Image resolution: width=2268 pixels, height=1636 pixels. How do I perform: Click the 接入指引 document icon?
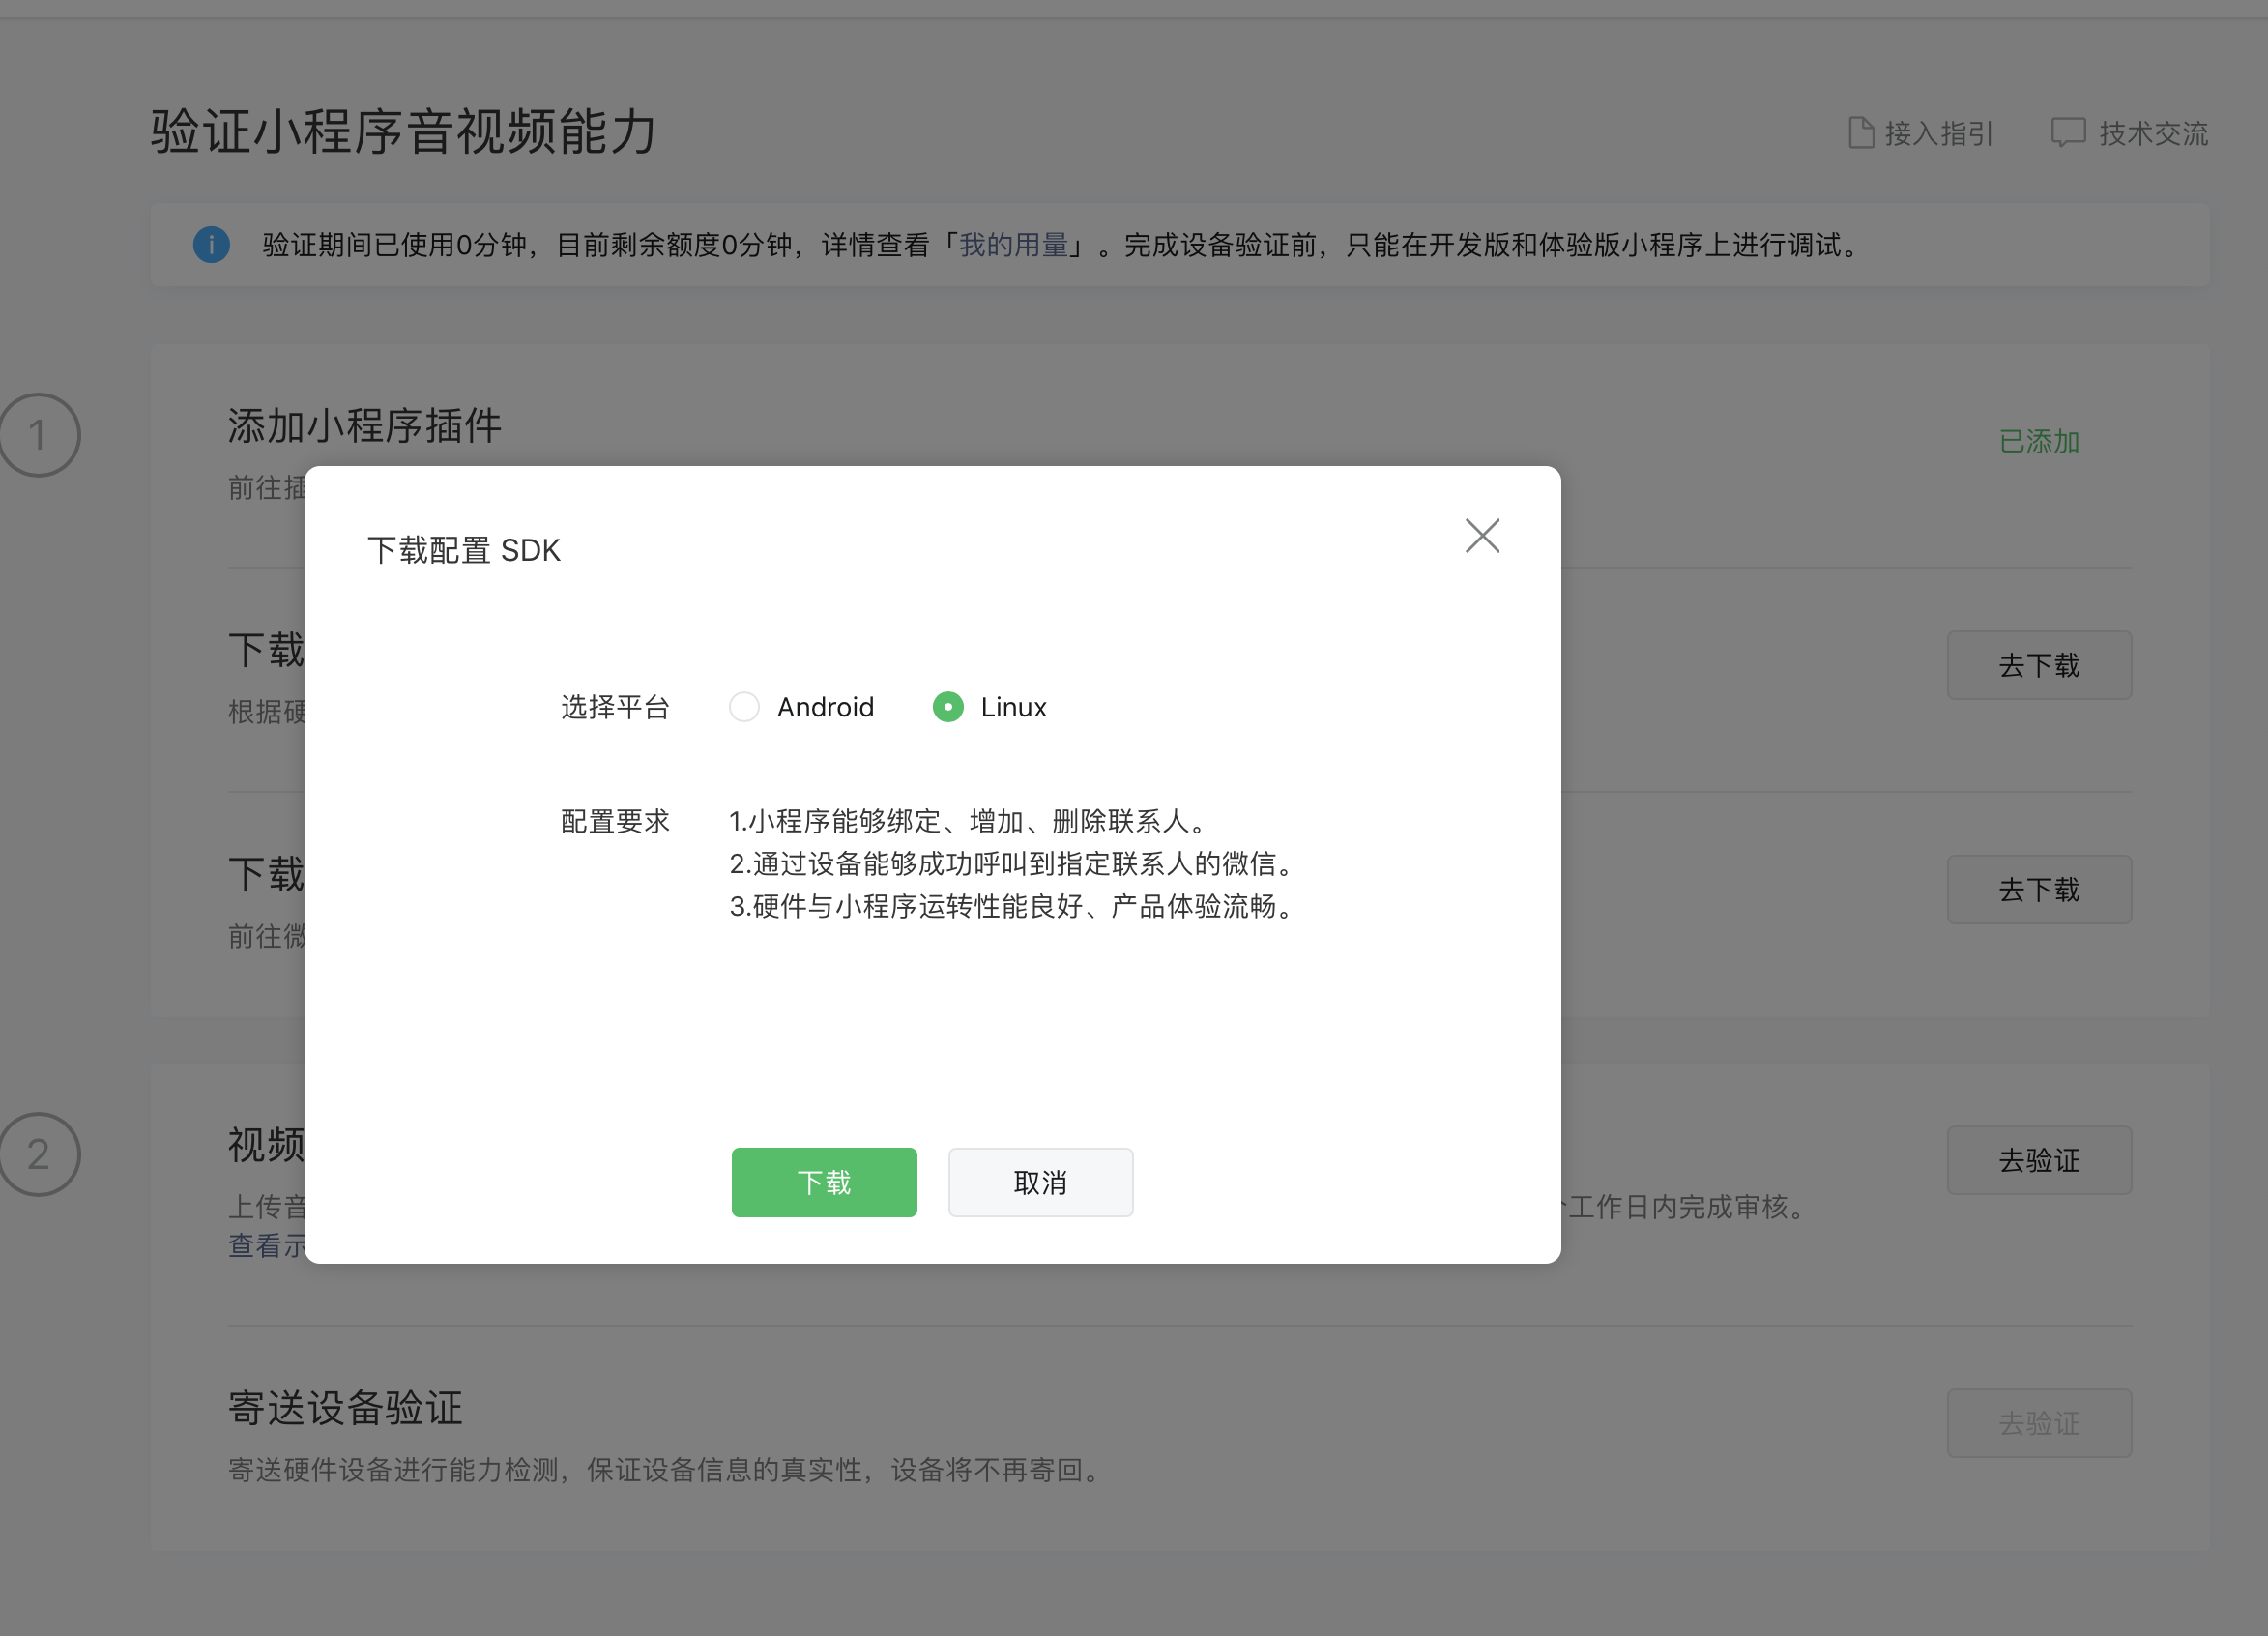click(1860, 133)
